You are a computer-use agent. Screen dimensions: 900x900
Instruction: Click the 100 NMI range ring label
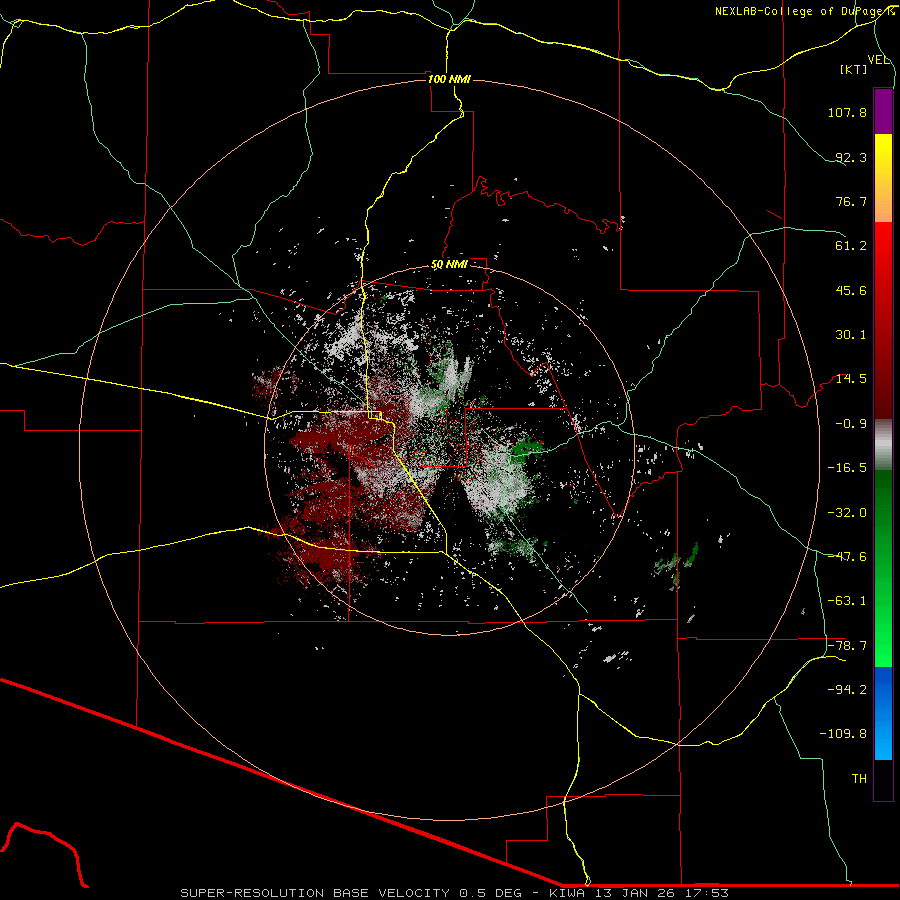pos(449,79)
